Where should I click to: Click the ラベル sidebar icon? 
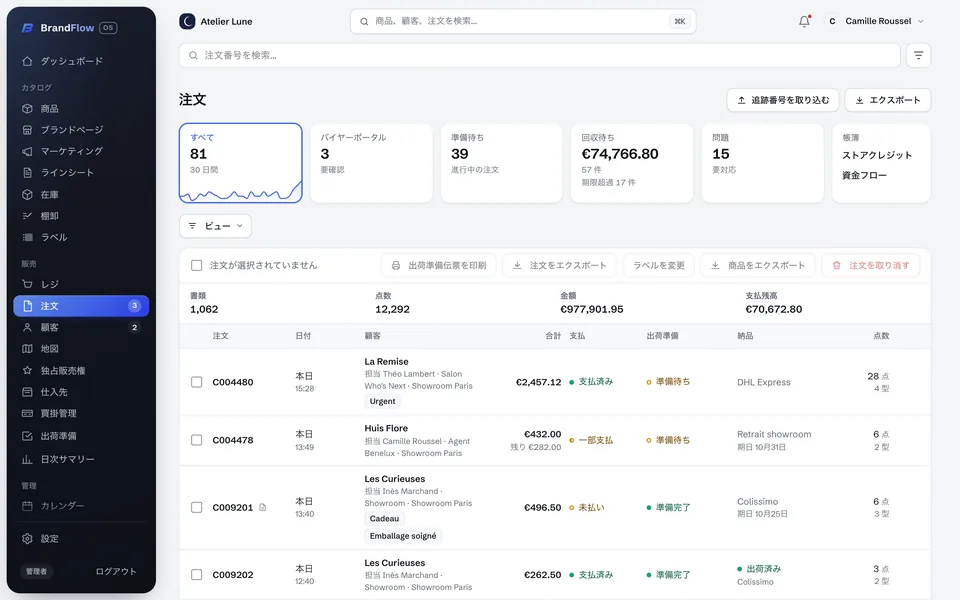(27, 237)
